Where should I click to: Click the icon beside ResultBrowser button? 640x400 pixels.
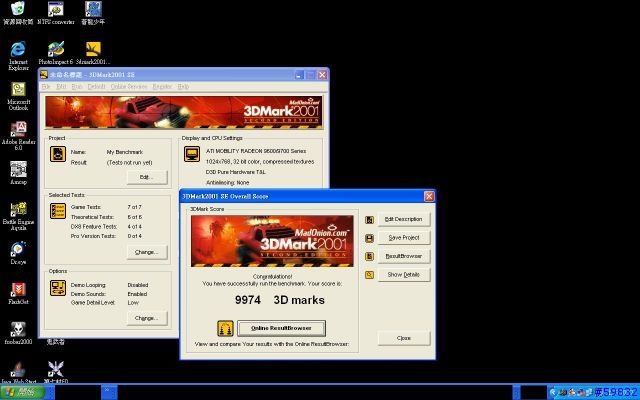coord(369,257)
